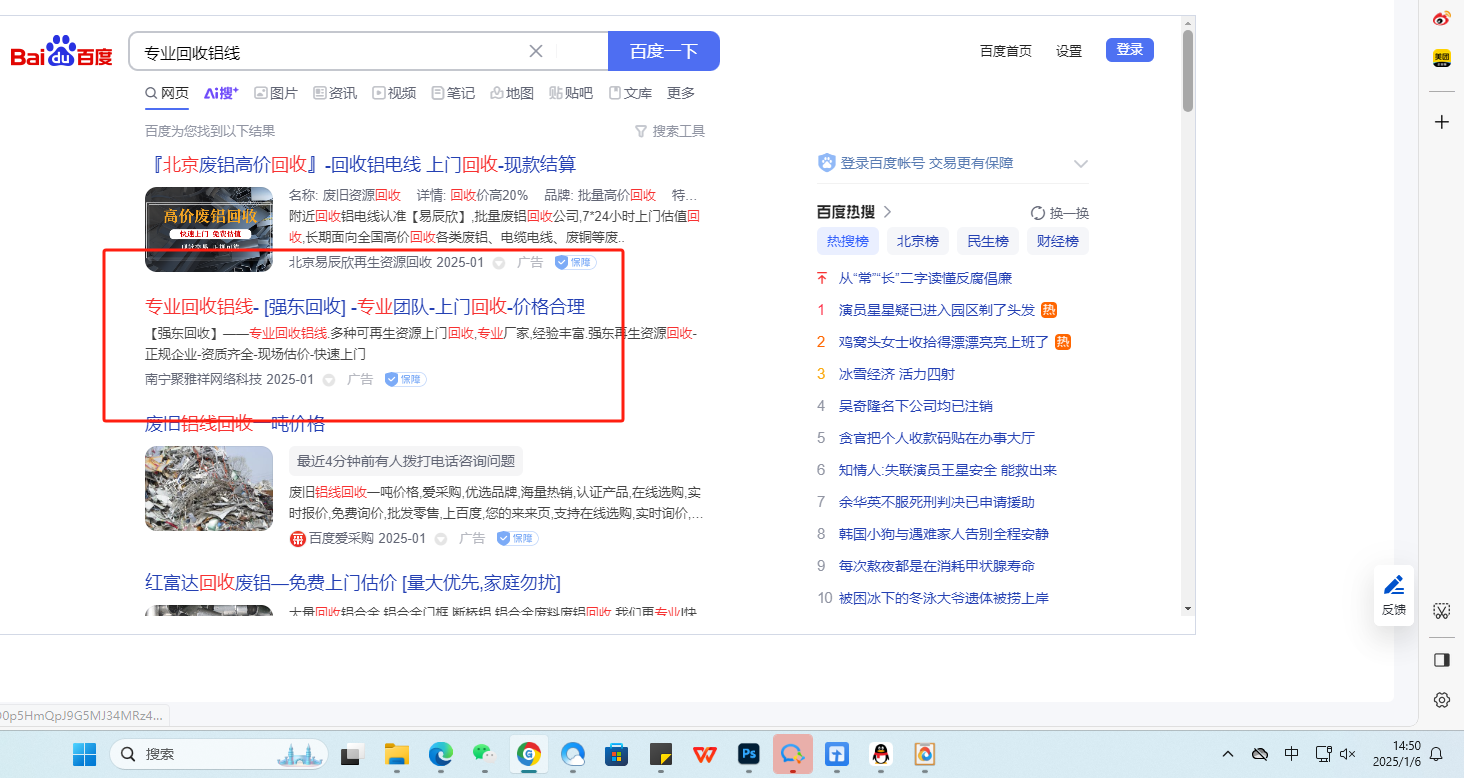1464x778 pixels.
Task: Refresh hot searches with 换一换
Action: pyautogui.click(x=1060, y=213)
